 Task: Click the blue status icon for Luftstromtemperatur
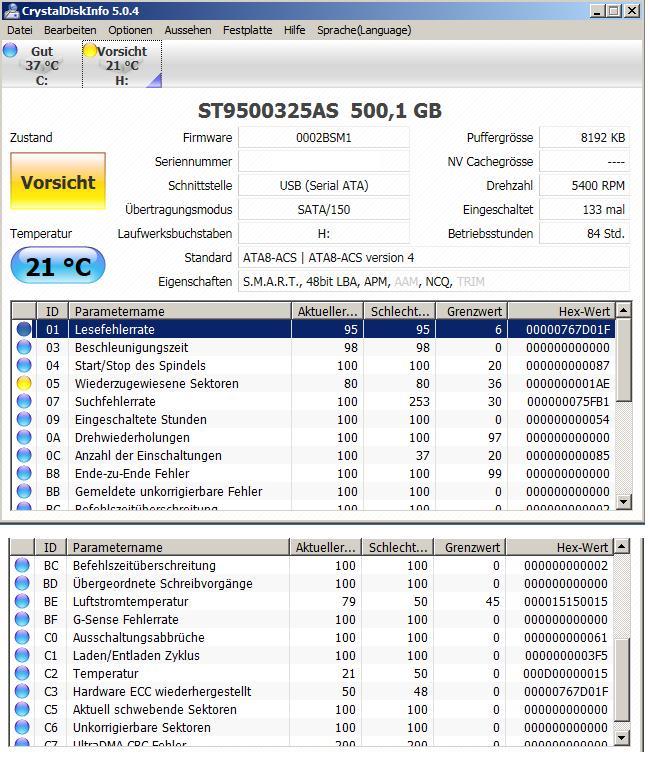pos(22,602)
